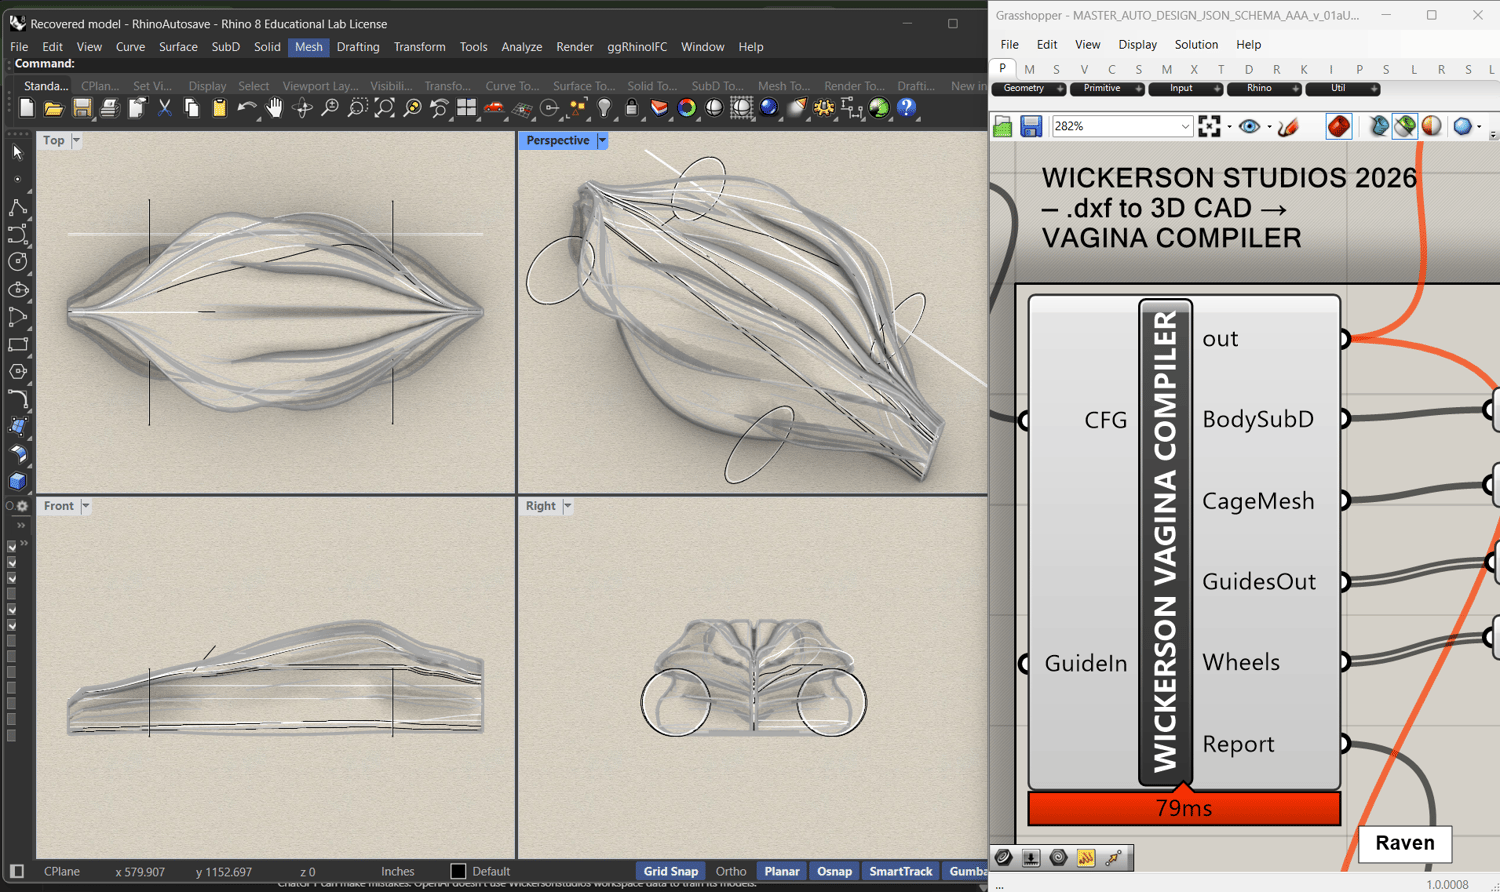The height and width of the screenshot is (892, 1500).
Task: Save the Rhino model with the floppy icon
Action: [x=82, y=108]
